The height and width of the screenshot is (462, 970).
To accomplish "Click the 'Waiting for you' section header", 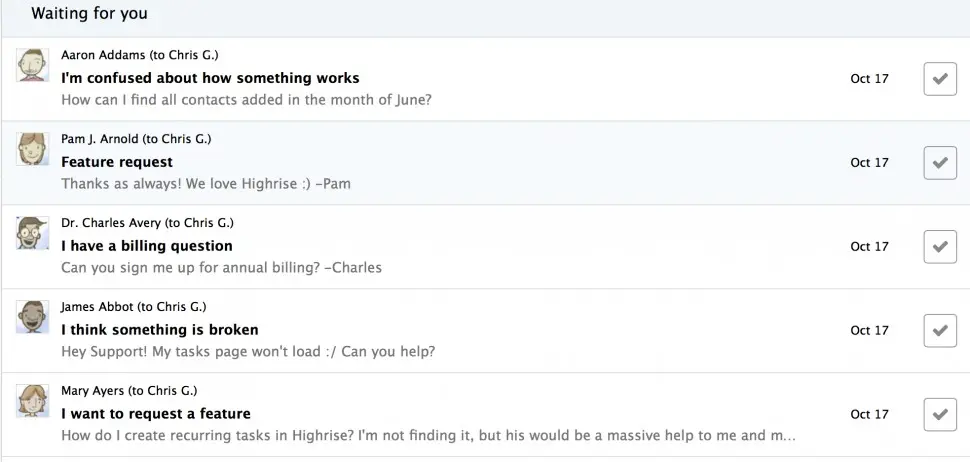I will (x=90, y=14).
